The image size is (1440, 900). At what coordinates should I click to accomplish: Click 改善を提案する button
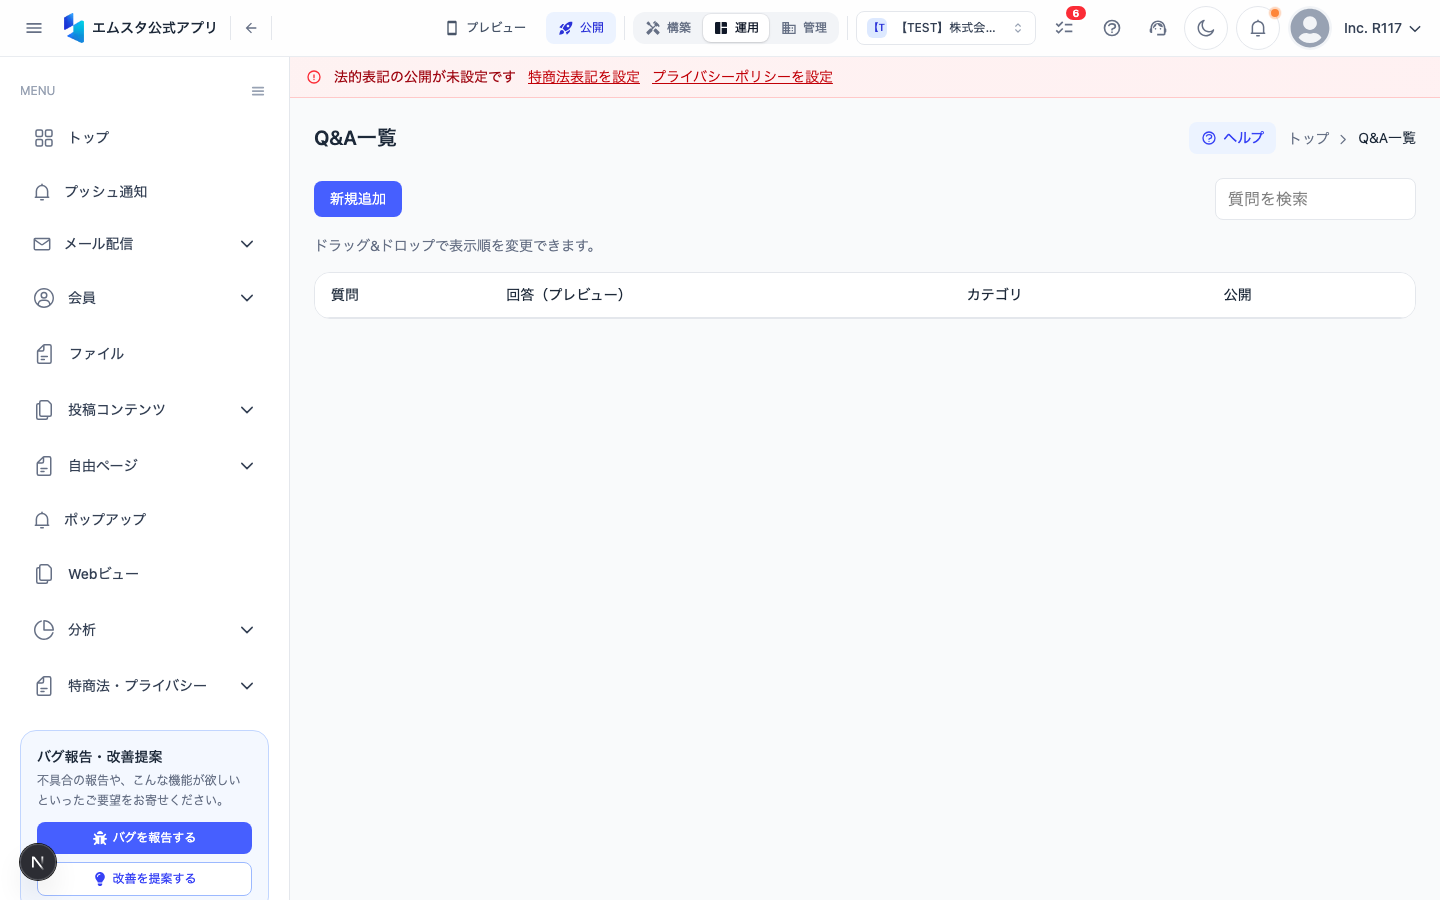pyautogui.click(x=144, y=879)
